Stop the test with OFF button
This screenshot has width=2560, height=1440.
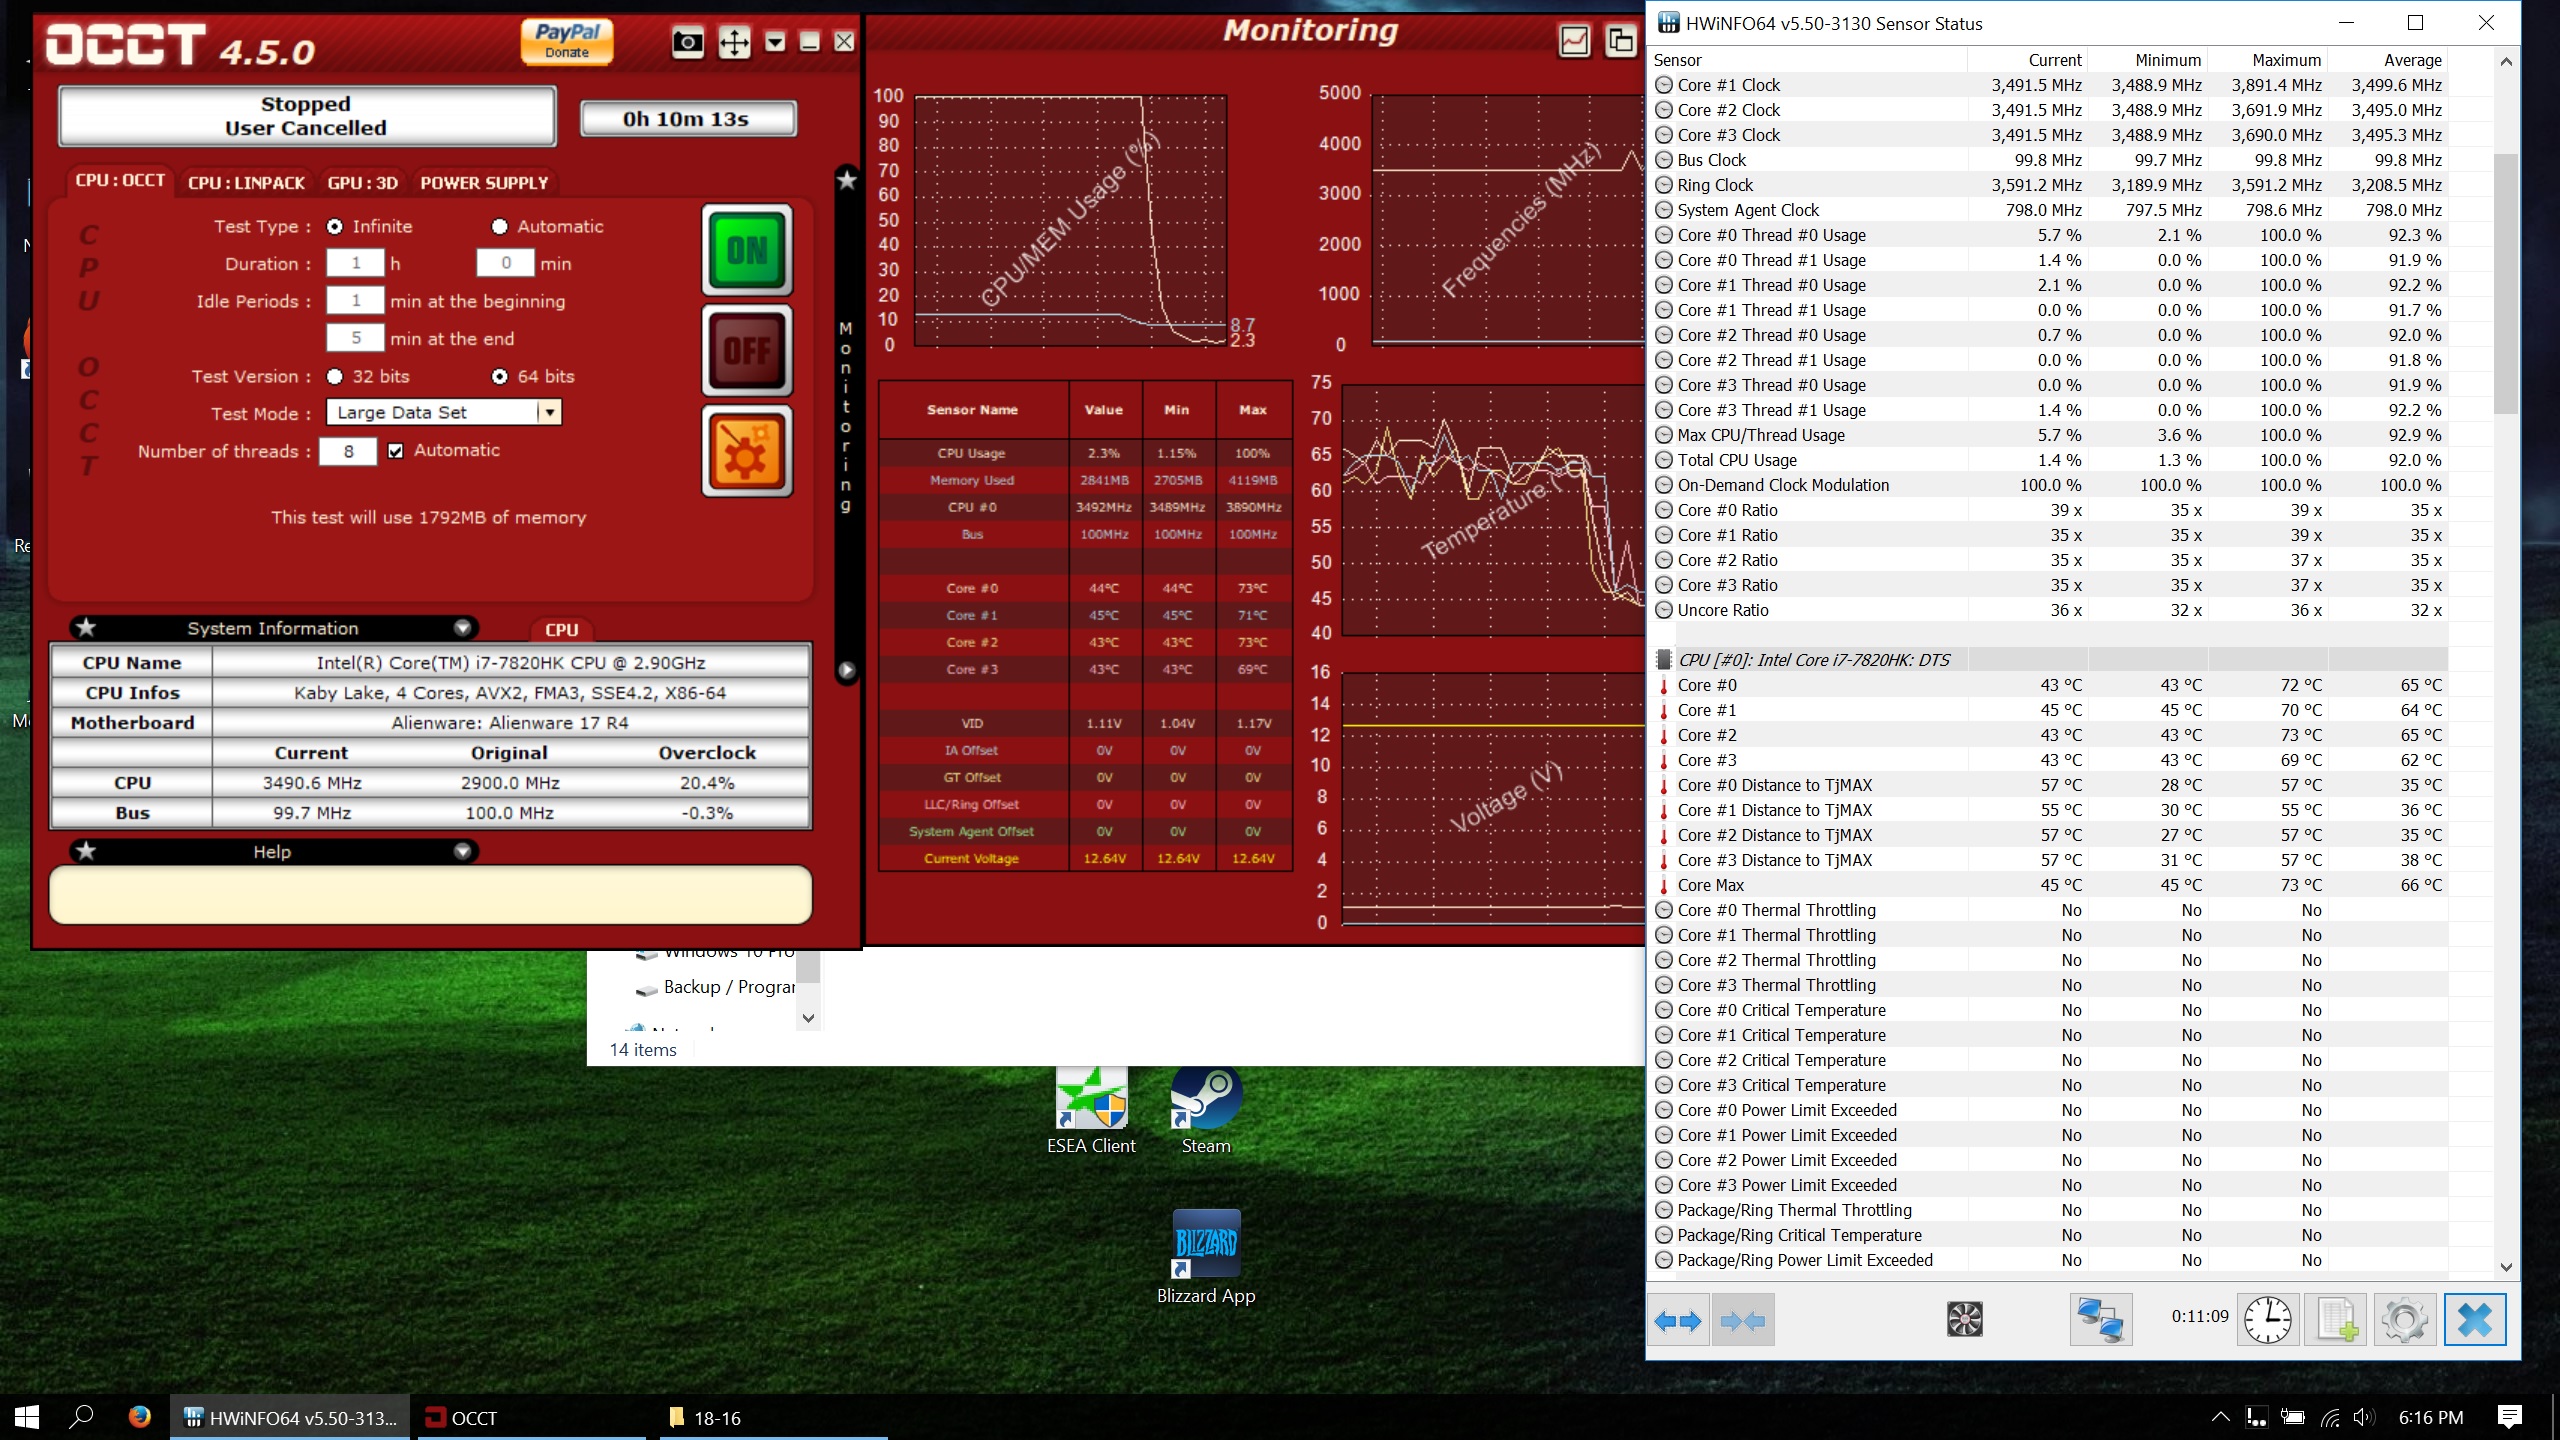[747, 350]
